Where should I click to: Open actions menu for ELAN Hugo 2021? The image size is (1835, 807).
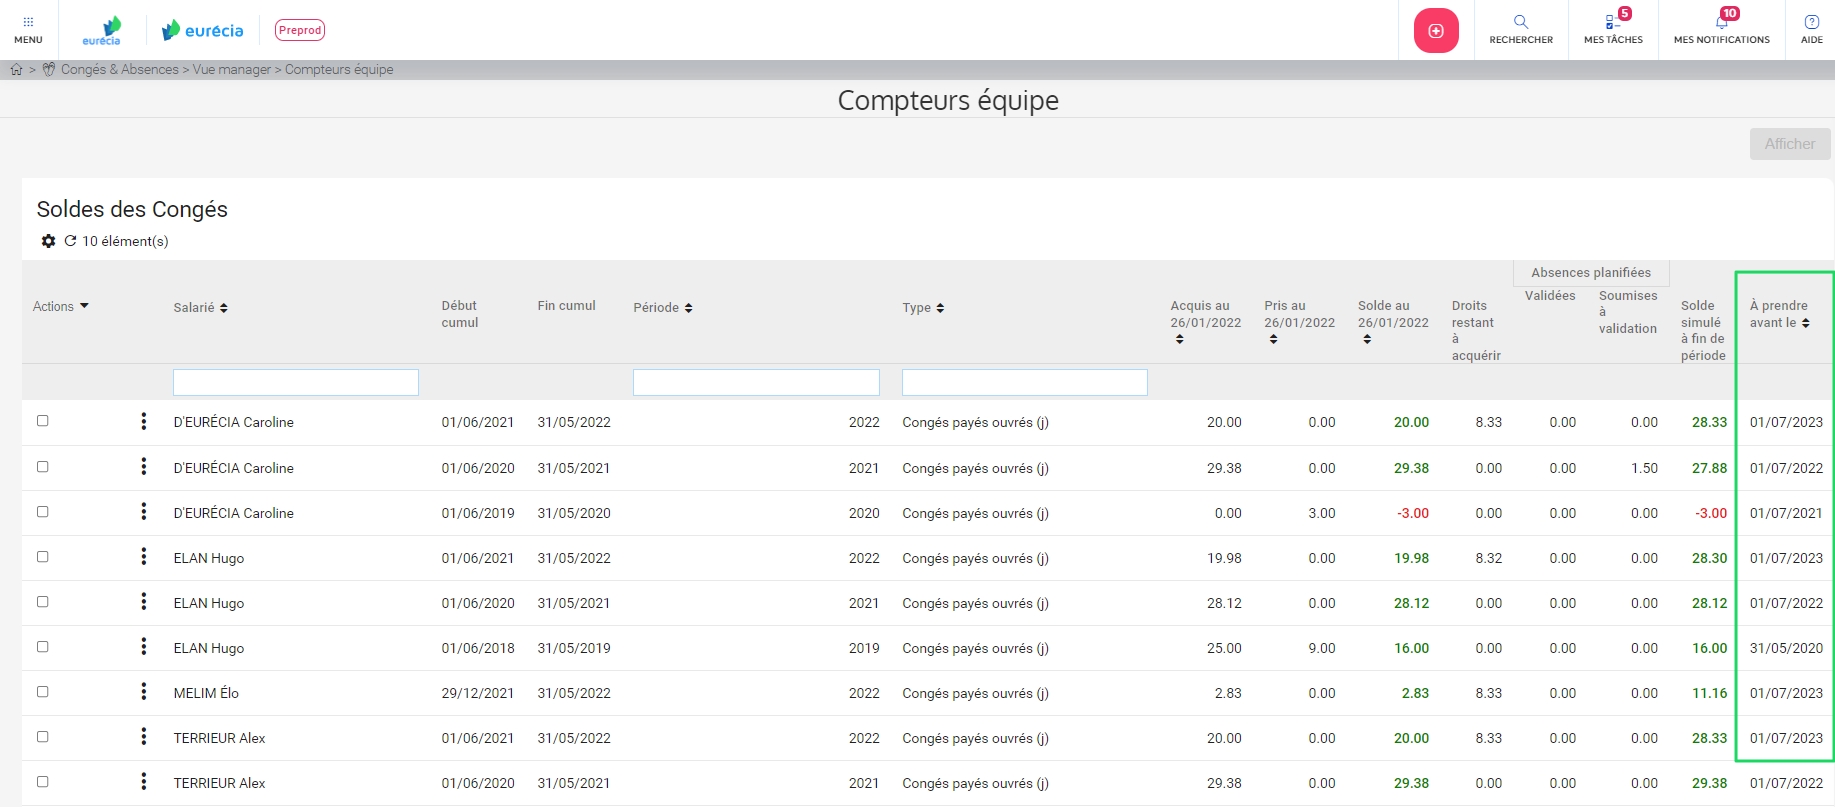(144, 601)
